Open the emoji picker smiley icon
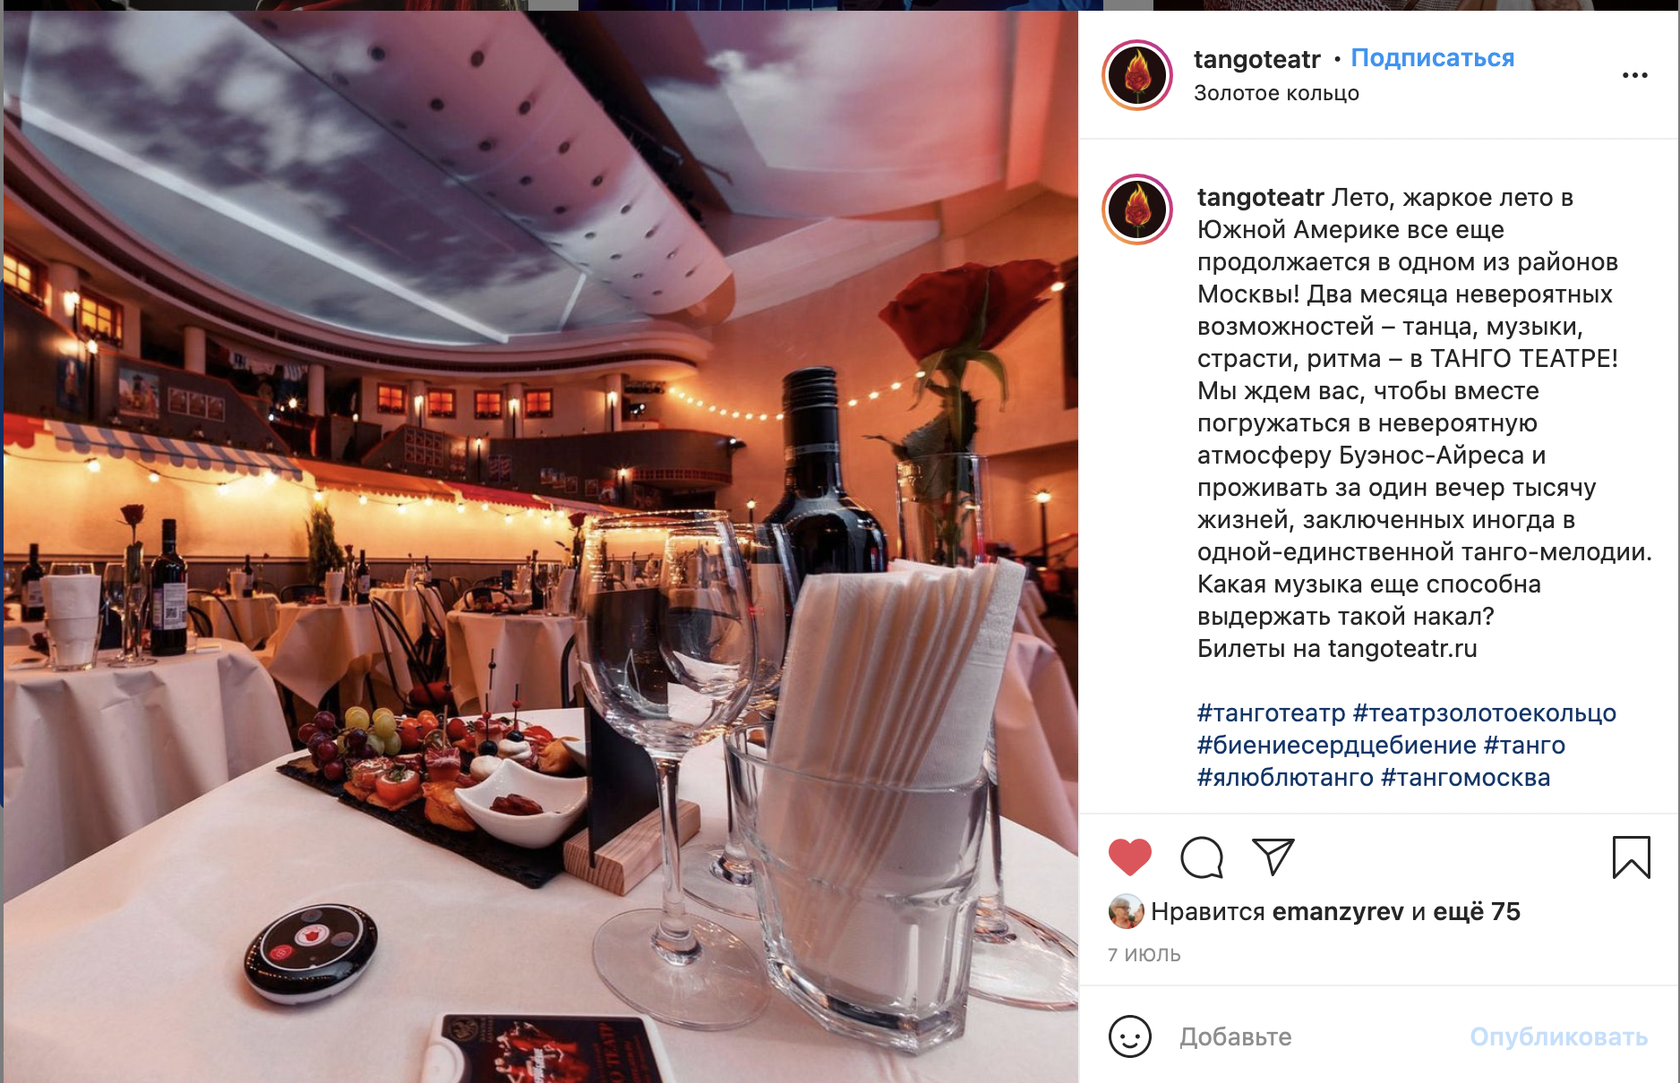The width and height of the screenshot is (1680, 1083). click(x=1130, y=1036)
